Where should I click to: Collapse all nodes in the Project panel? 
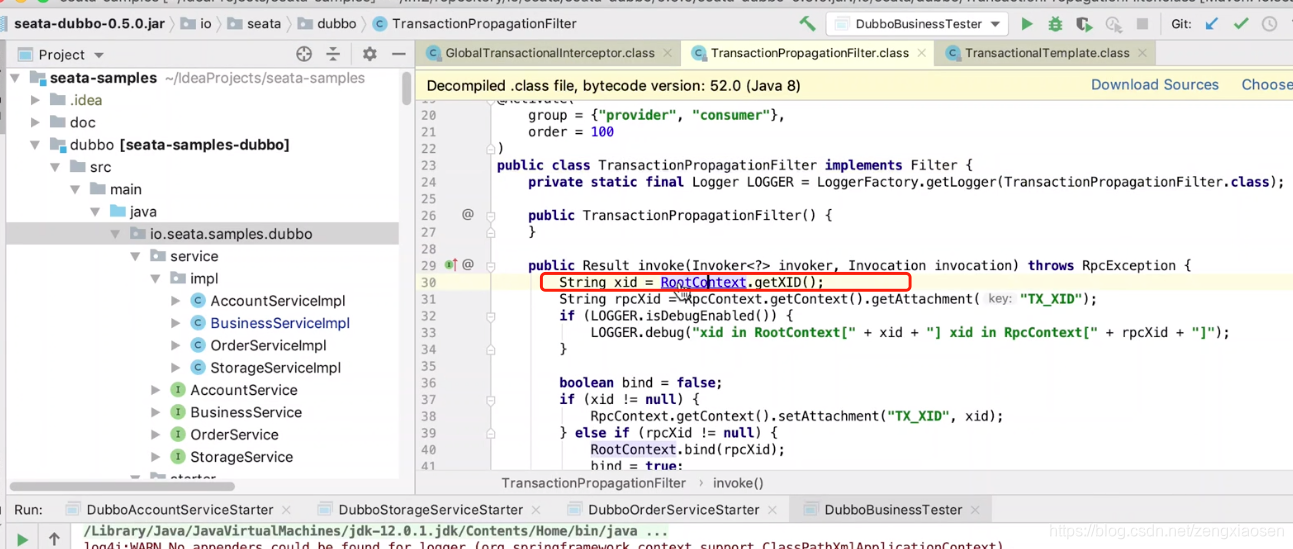point(333,54)
